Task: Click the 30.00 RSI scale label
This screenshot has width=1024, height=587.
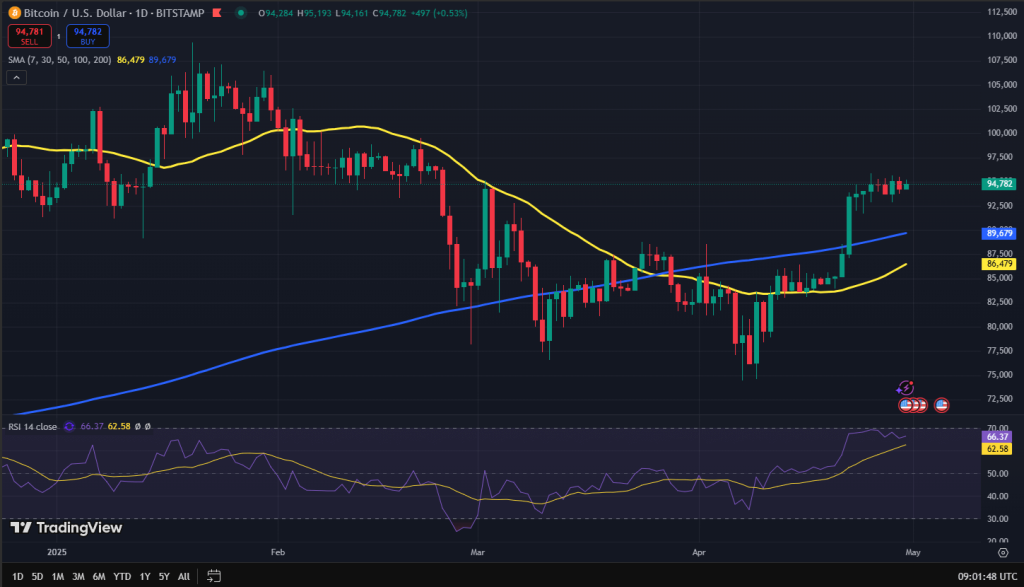Action: 997,519
